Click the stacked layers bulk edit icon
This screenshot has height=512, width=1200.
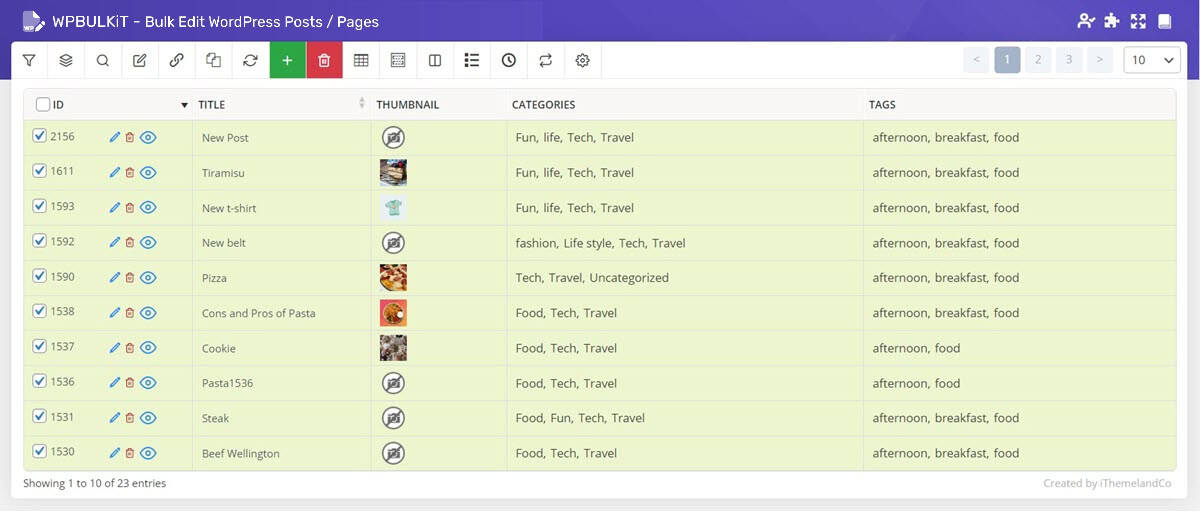pos(66,60)
